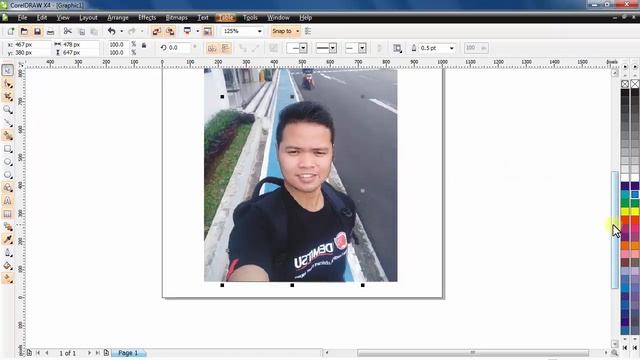Open the end arrowhead dropdown
The width and height of the screenshot is (640, 360).
(x=362, y=48)
